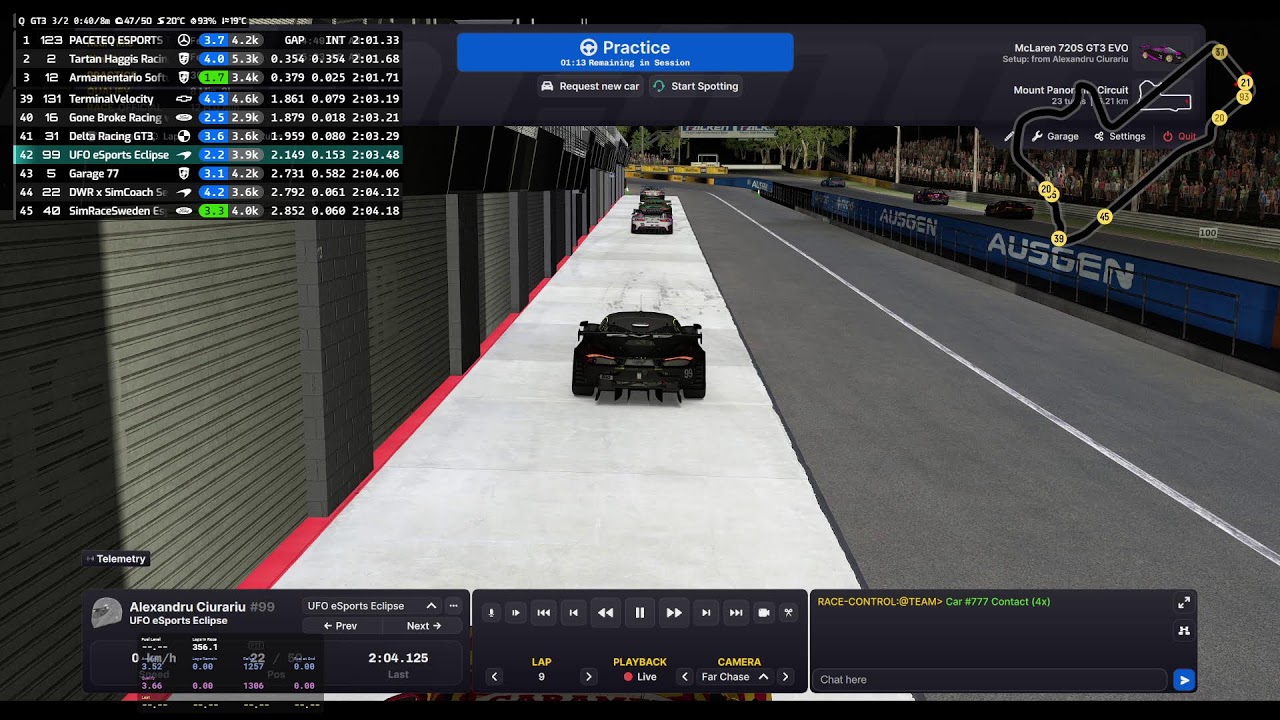This screenshot has height=720, width=1280.
Task: Click car marker 93 on track map
Action: (1244, 97)
